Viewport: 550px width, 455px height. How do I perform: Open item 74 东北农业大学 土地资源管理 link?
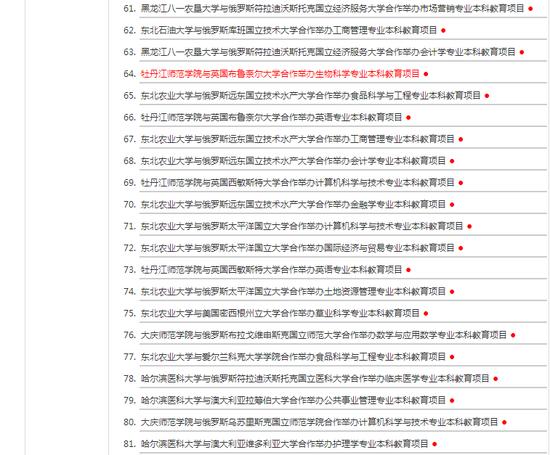click(x=293, y=291)
